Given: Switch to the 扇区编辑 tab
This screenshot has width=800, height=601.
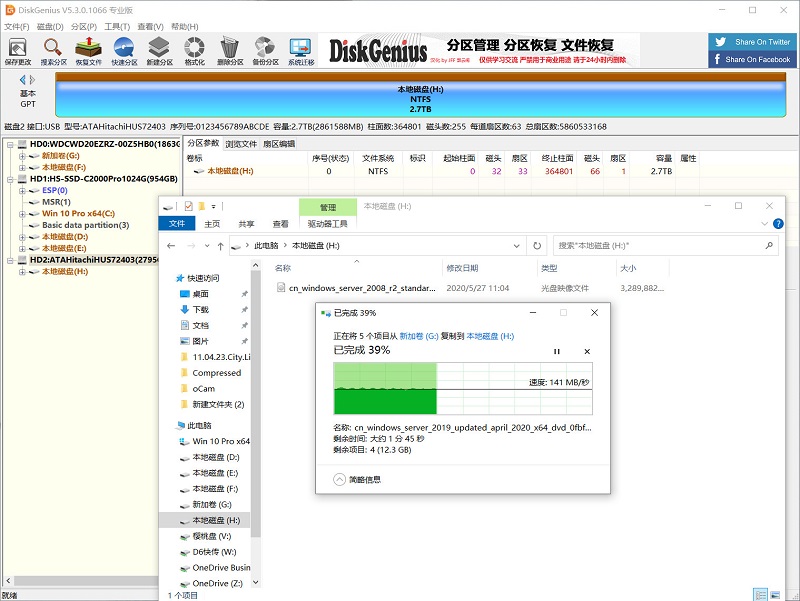Looking at the screenshot, I should click(x=279, y=144).
